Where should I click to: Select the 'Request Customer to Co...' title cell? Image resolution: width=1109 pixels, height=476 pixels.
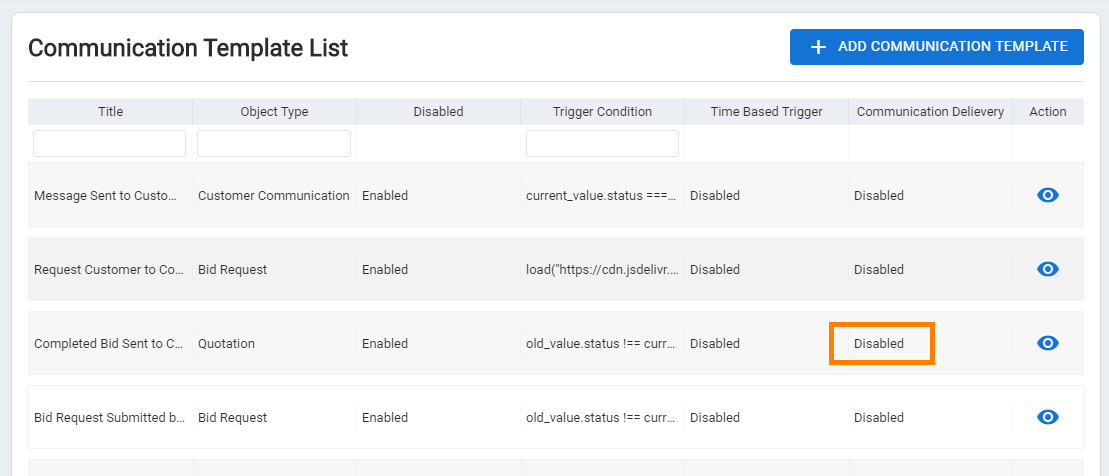click(110, 269)
